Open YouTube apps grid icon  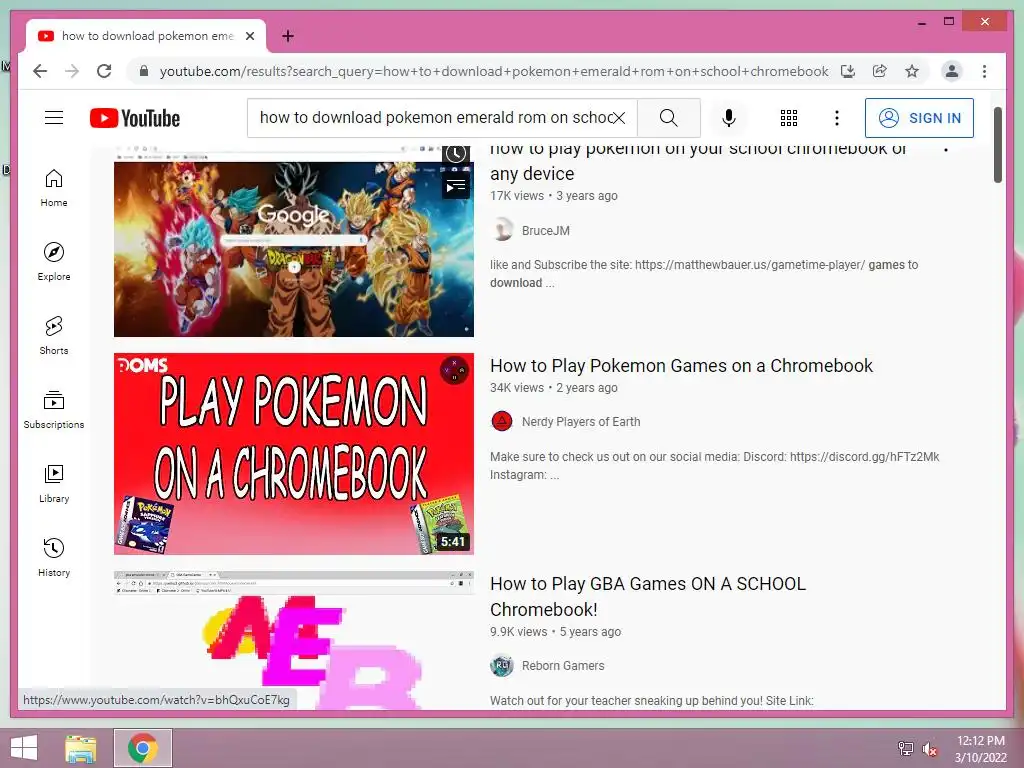[789, 118]
